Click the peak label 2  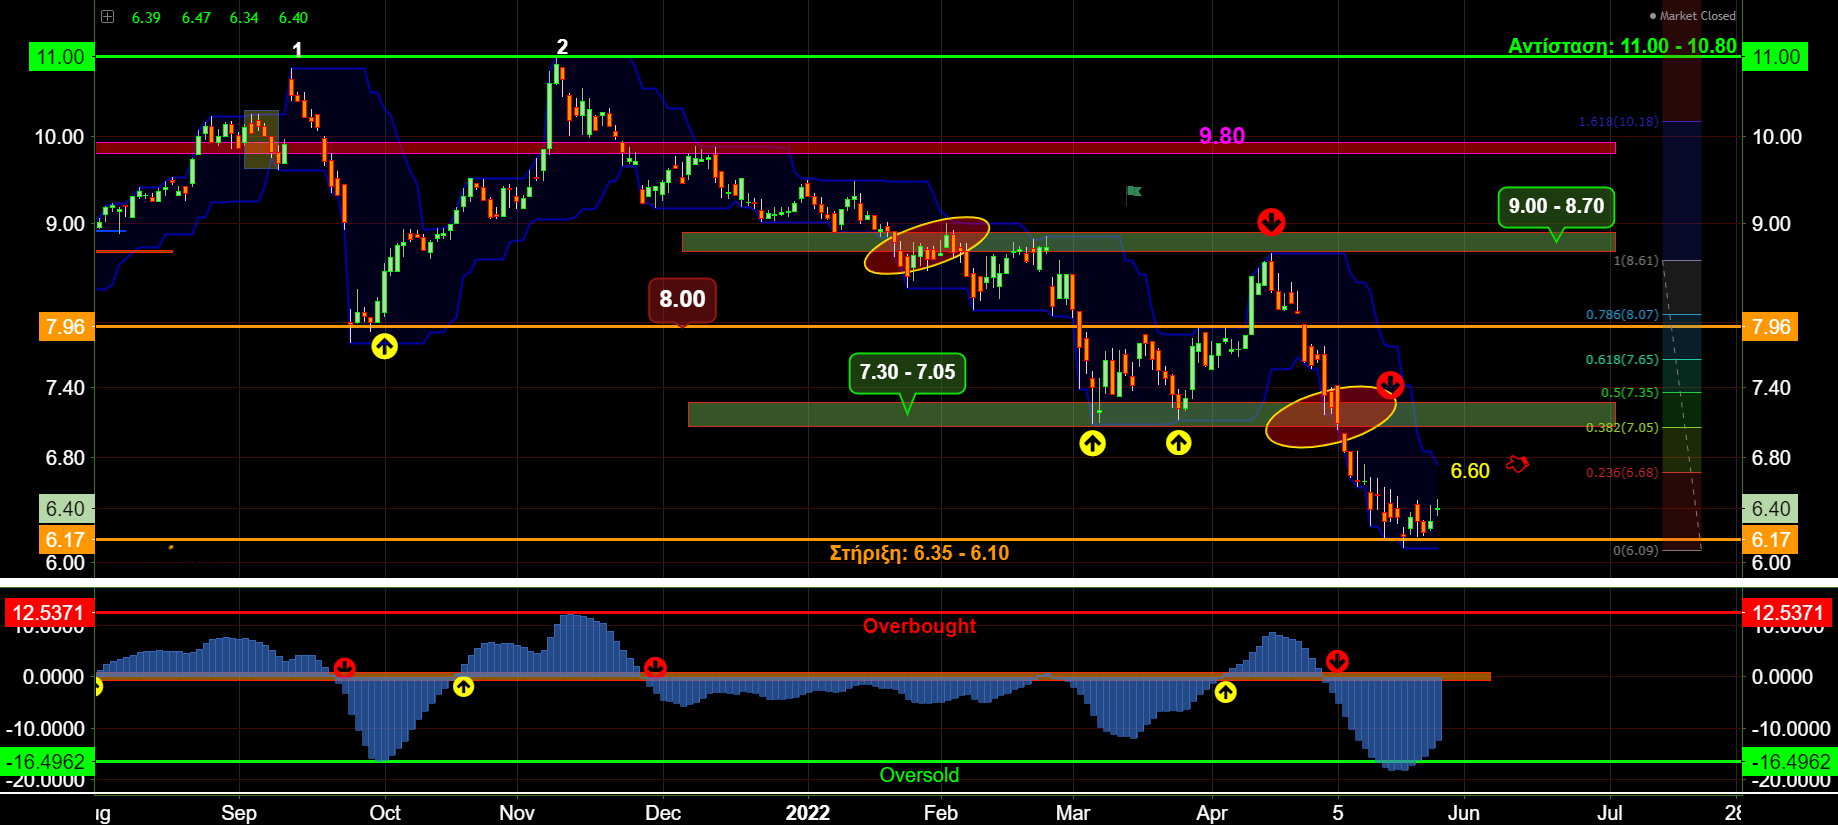562,47
